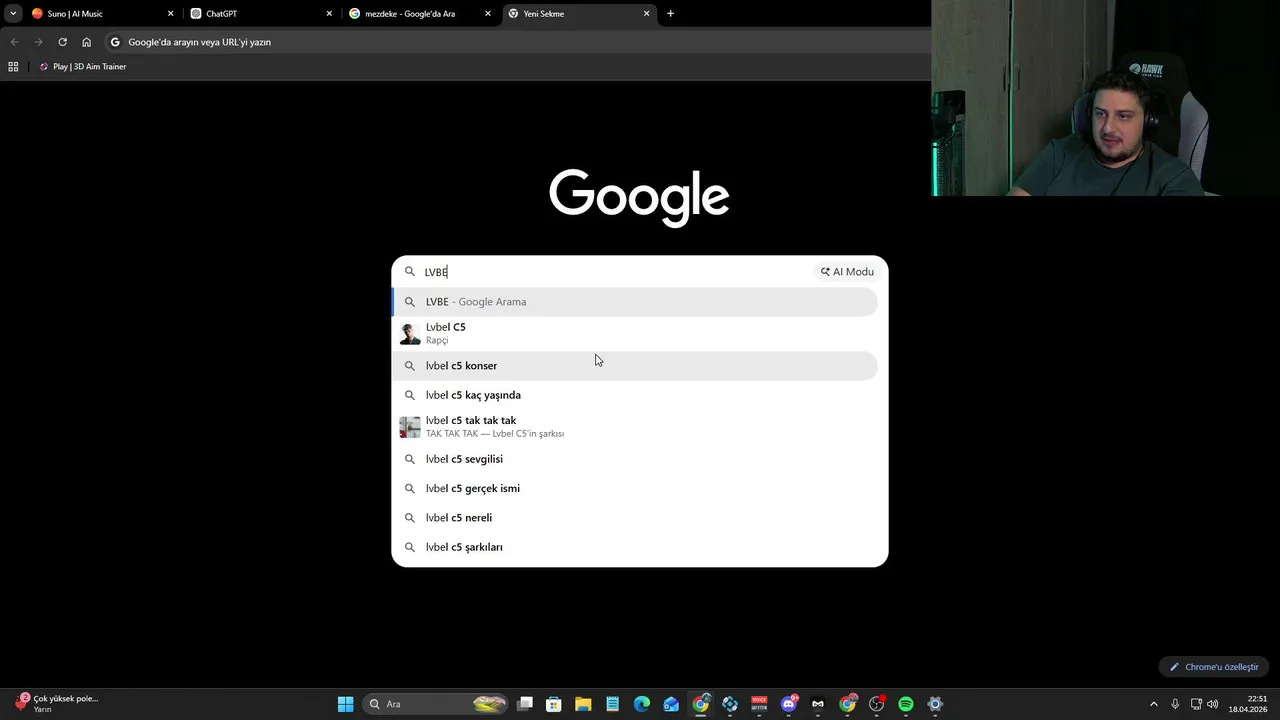The image size is (1280, 720).
Task: Open Spotify from the taskbar
Action: point(906,704)
